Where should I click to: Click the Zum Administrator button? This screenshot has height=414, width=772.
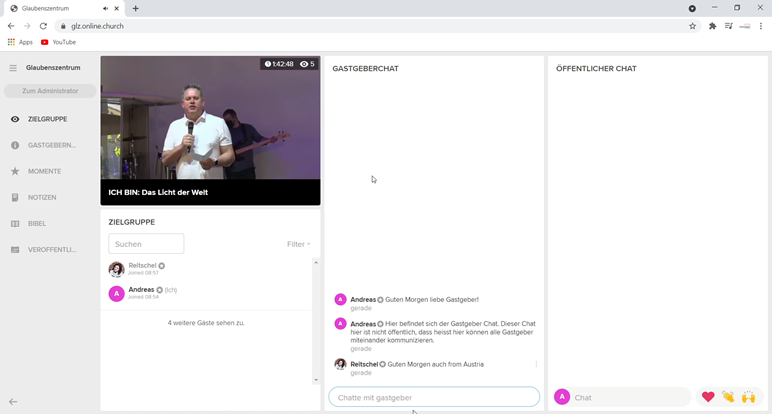click(50, 91)
